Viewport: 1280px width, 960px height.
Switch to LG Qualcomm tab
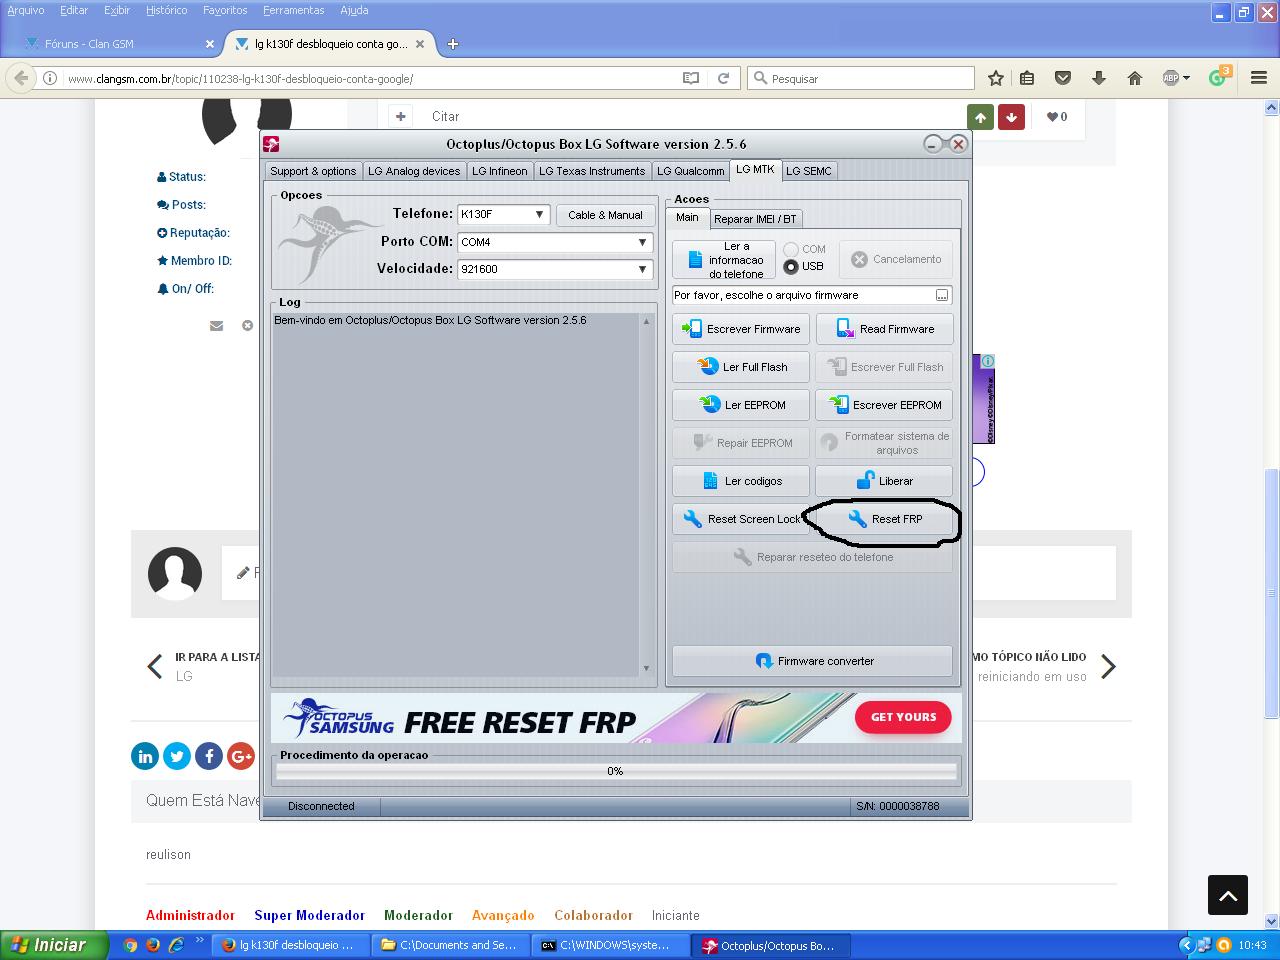690,171
